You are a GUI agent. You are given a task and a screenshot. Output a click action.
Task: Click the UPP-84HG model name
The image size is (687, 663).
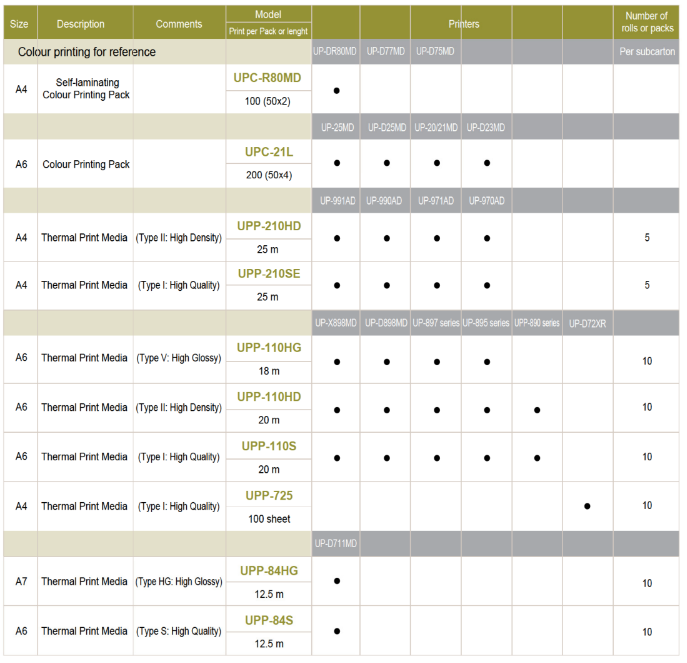point(268,570)
